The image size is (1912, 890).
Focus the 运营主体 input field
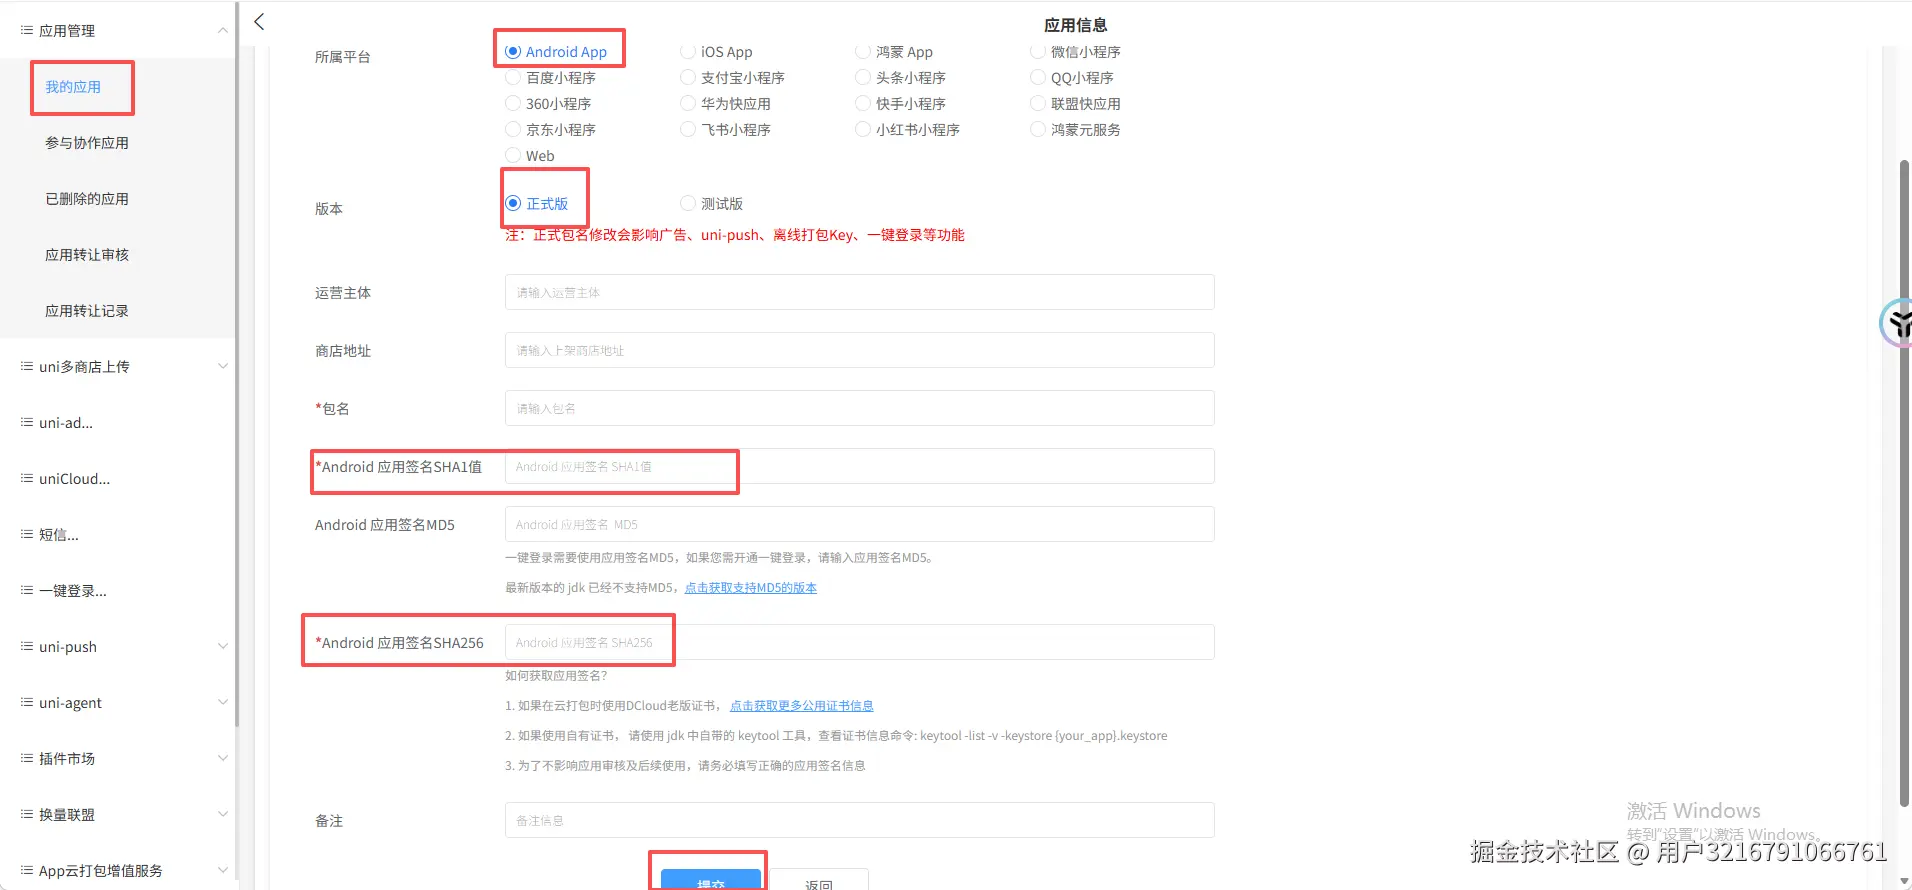[860, 293]
